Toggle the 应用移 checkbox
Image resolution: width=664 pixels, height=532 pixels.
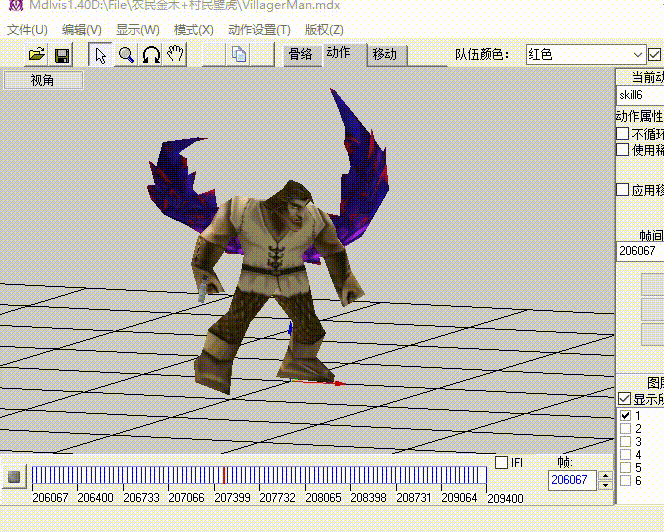point(622,189)
